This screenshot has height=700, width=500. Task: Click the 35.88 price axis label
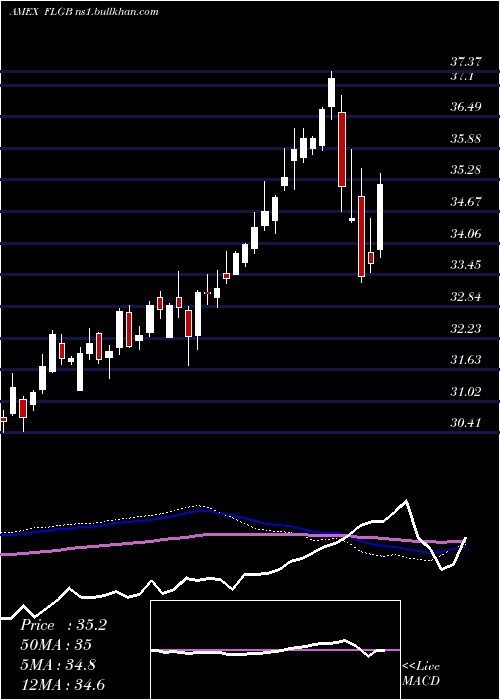465,138
